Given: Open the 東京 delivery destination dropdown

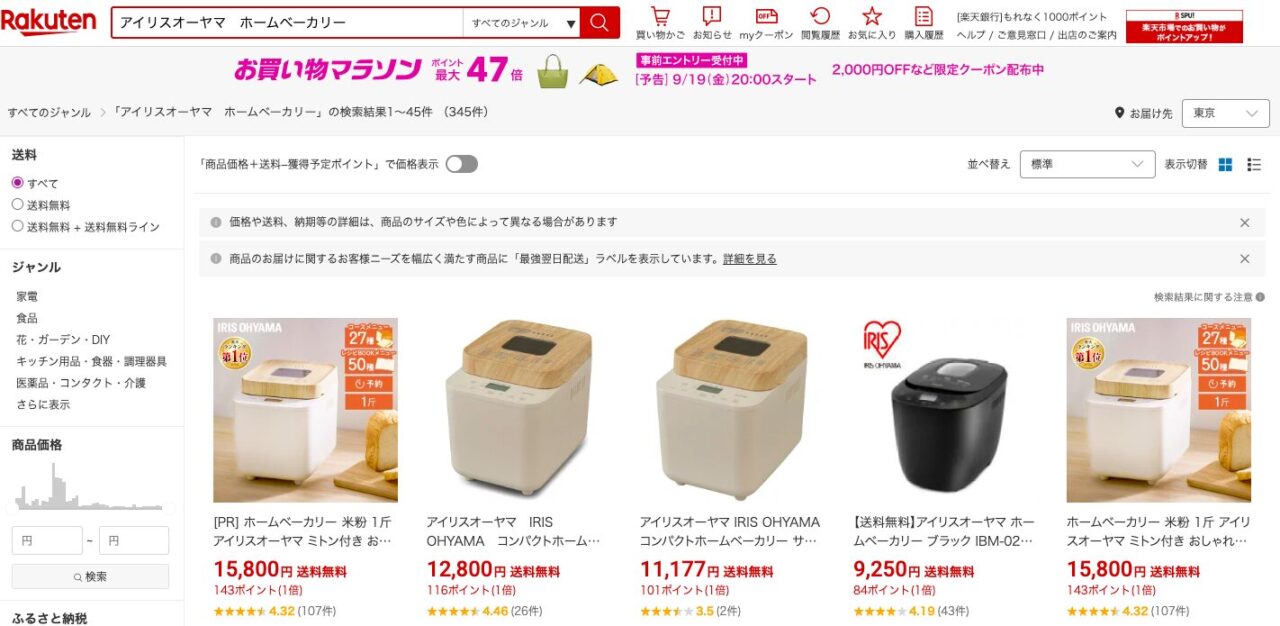Looking at the screenshot, I should tap(1226, 113).
